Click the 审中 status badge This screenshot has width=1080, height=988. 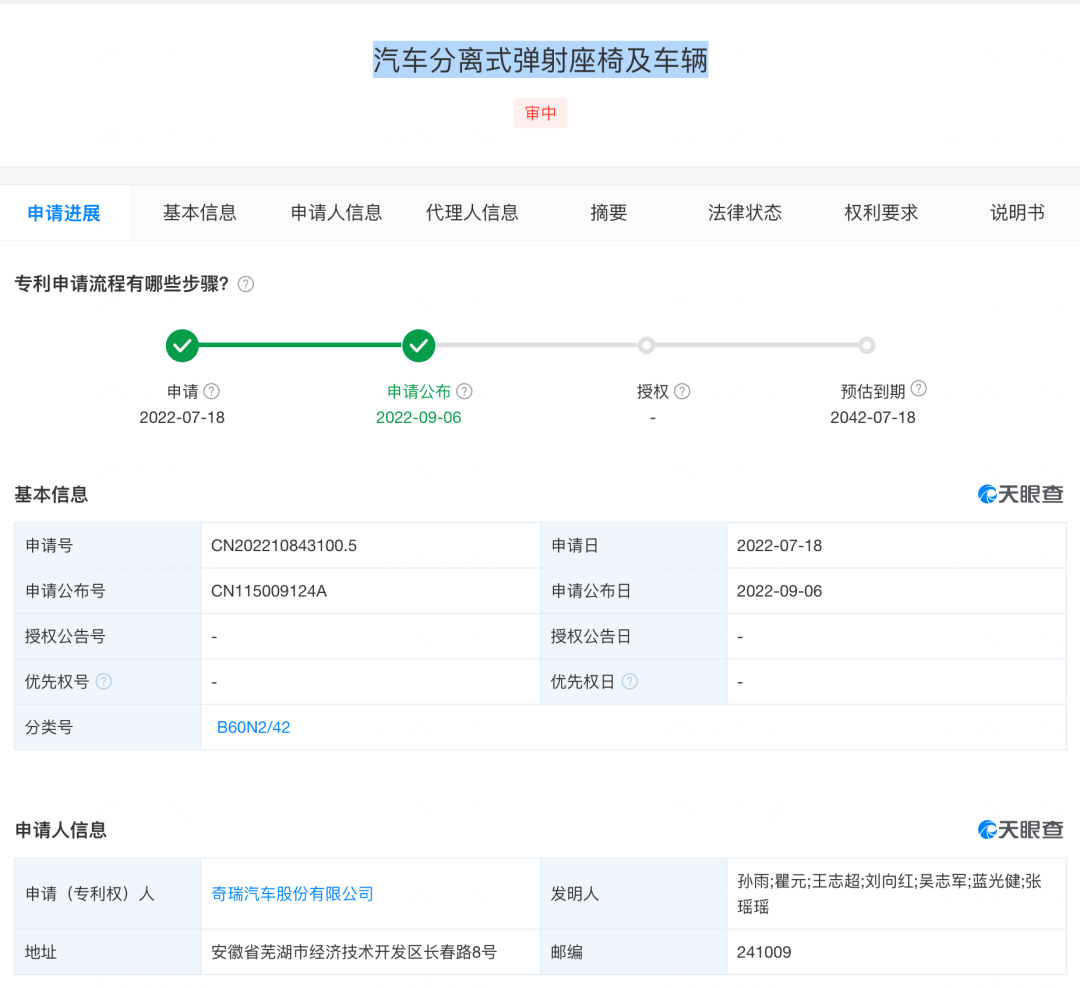(541, 113)
